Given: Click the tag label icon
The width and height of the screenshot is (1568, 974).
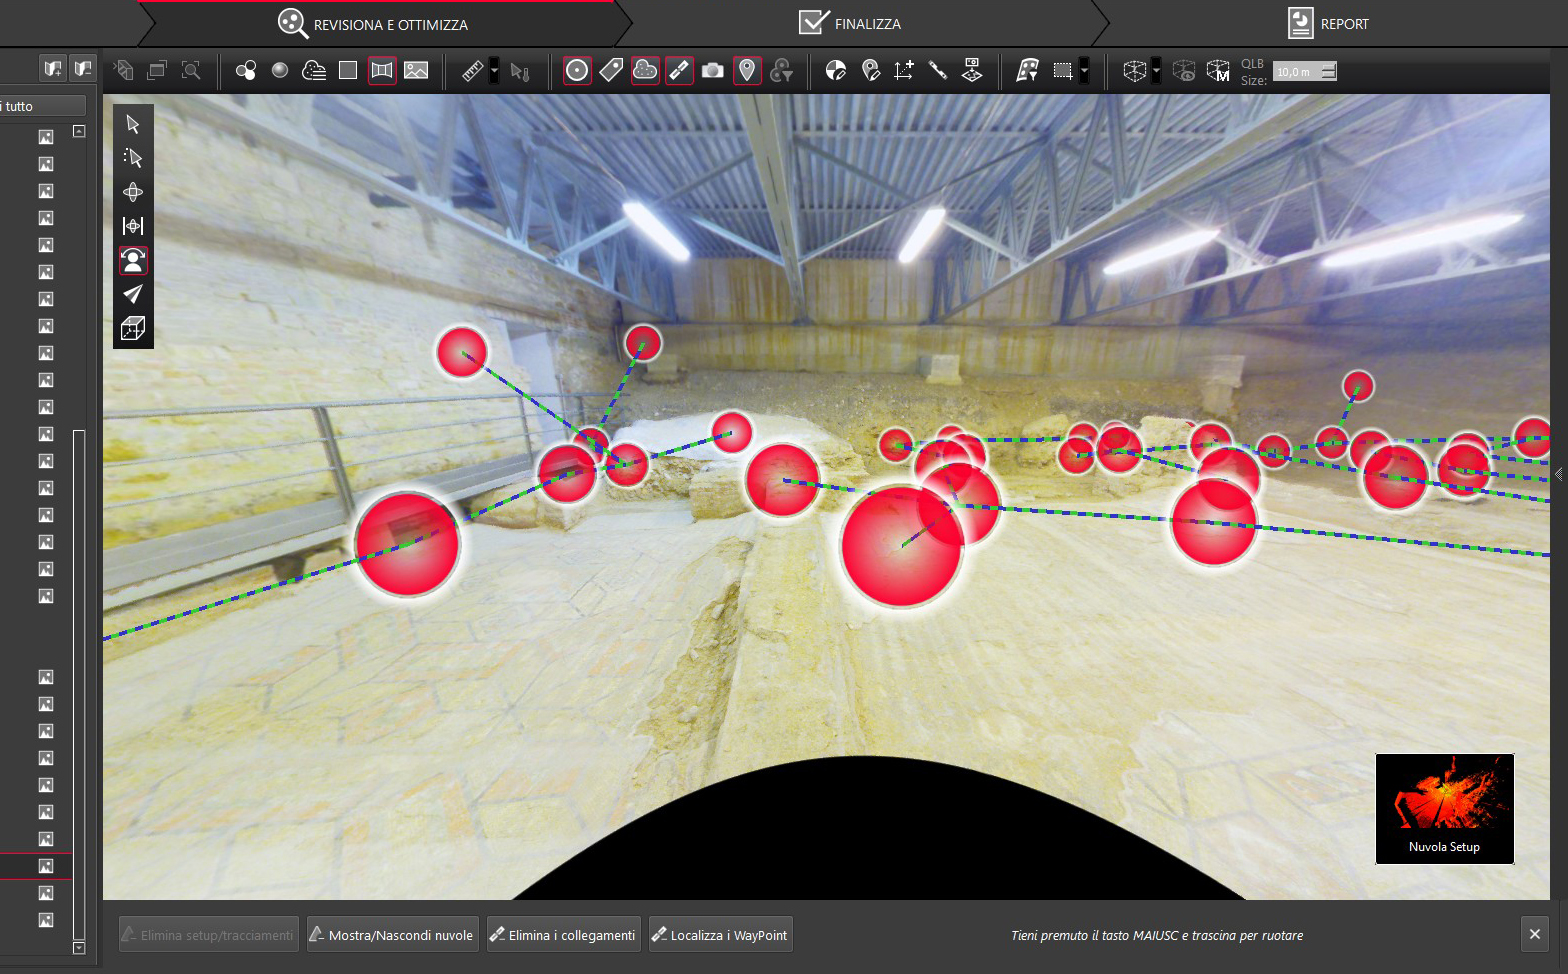Looking at the screenshot, I should (611, 71).
